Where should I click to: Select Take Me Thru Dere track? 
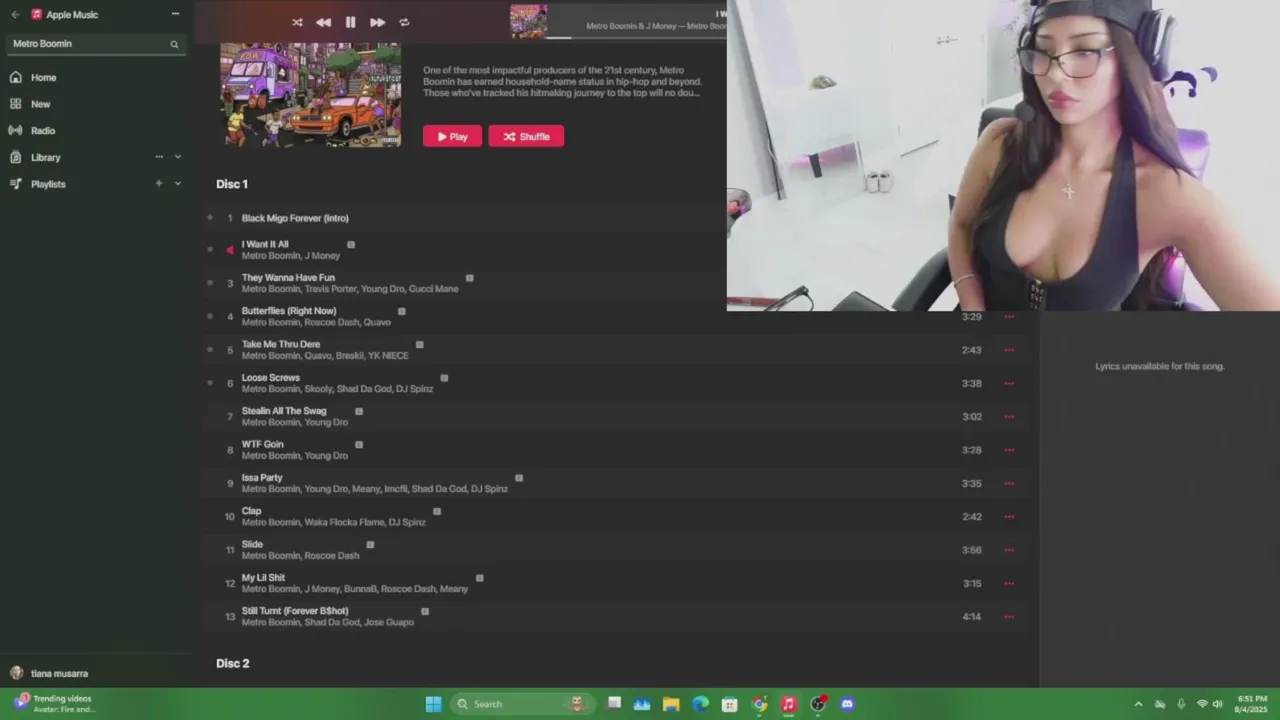pyautogui.click(x=281, y=344)
